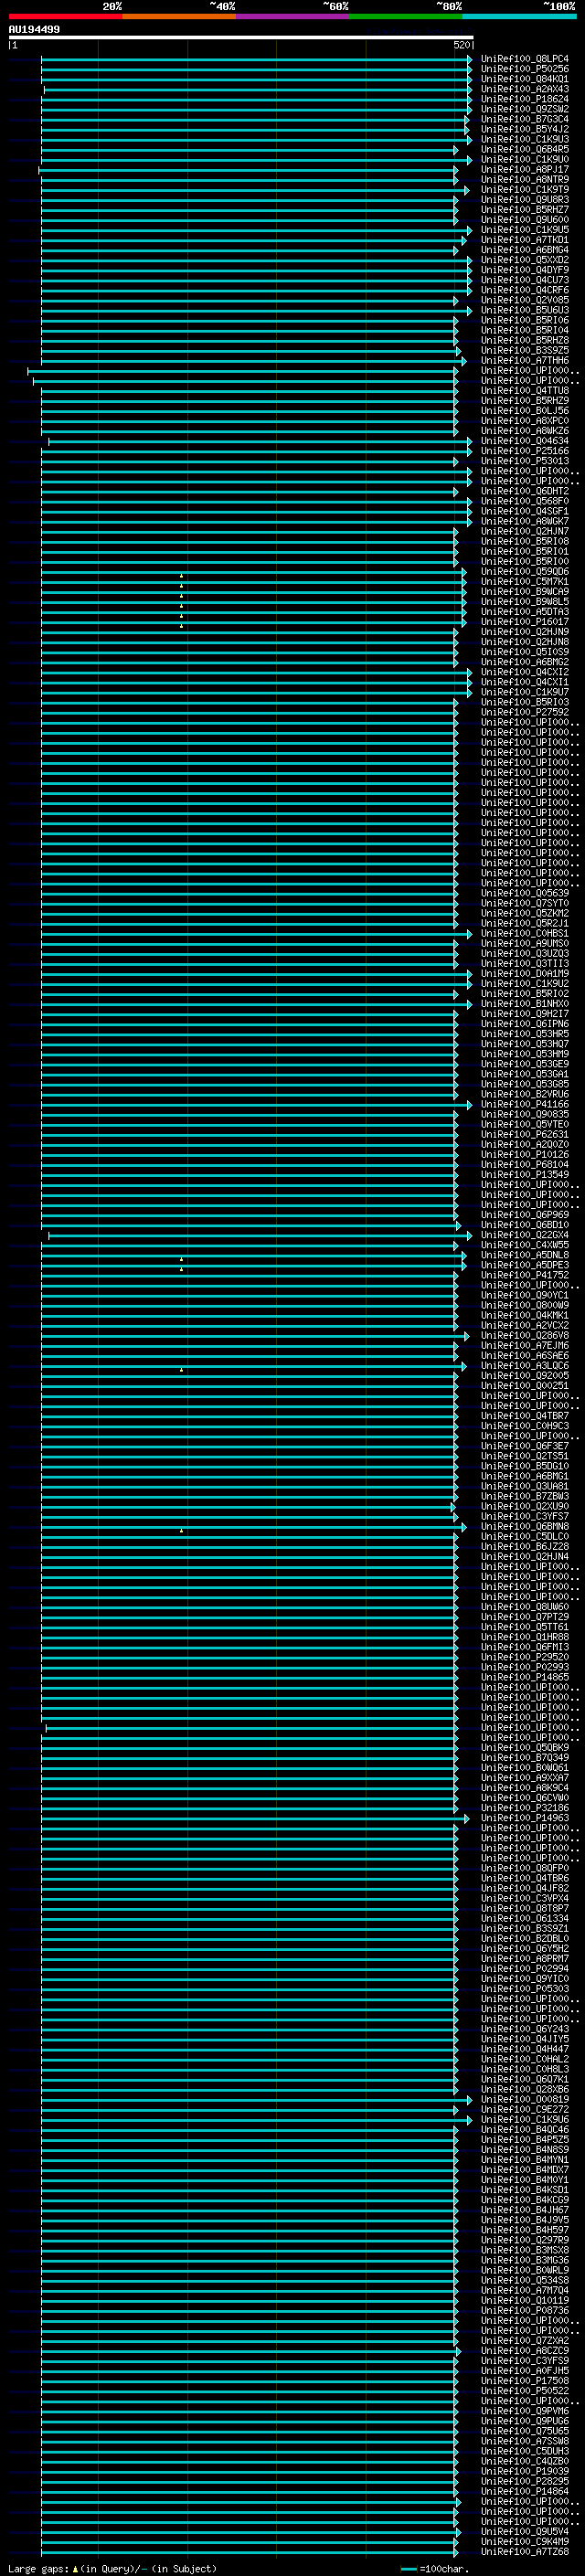Image resolution: width=585 pixels, height=2576 pixels.
Task: Choose UniRef100_P25166 entry
Action: [x=525, y=451]
